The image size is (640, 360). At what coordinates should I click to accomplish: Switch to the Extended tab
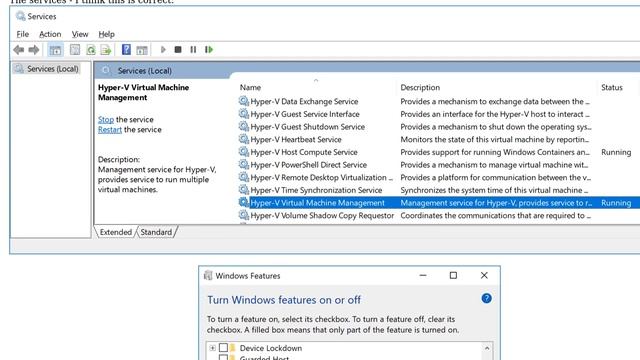116,232
